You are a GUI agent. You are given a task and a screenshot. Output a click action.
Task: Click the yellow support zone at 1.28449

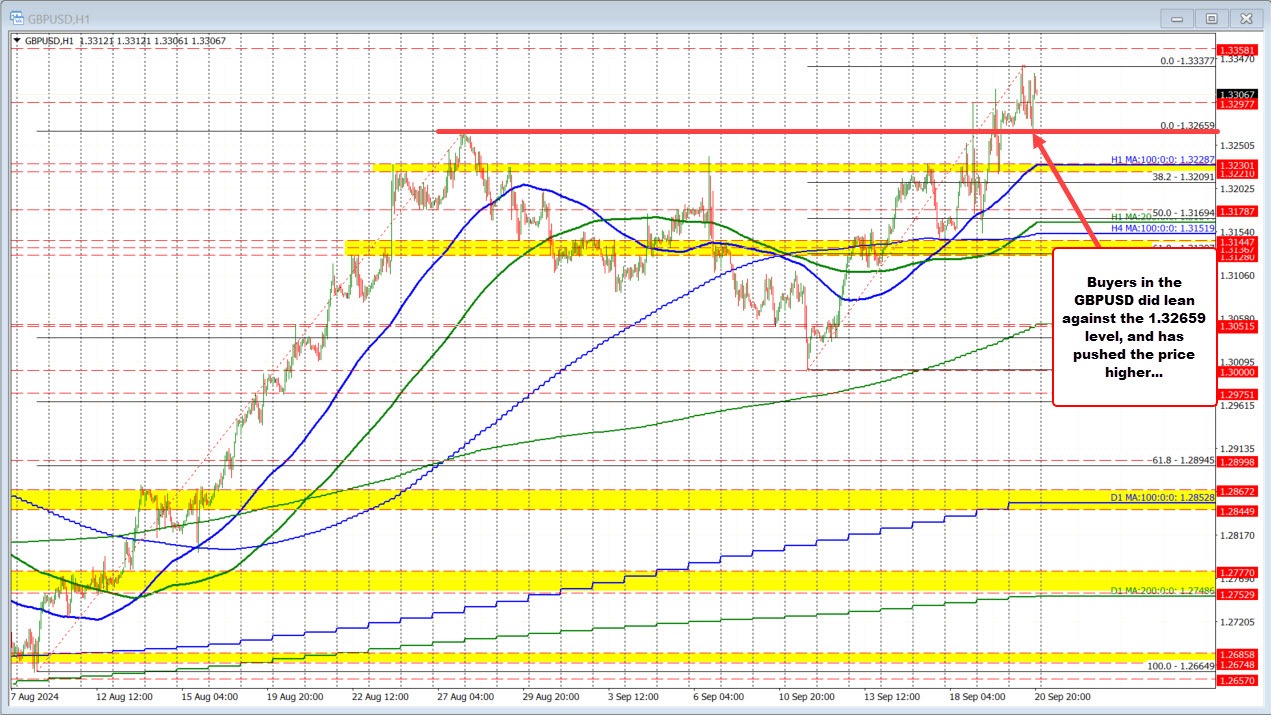point(600,503)
